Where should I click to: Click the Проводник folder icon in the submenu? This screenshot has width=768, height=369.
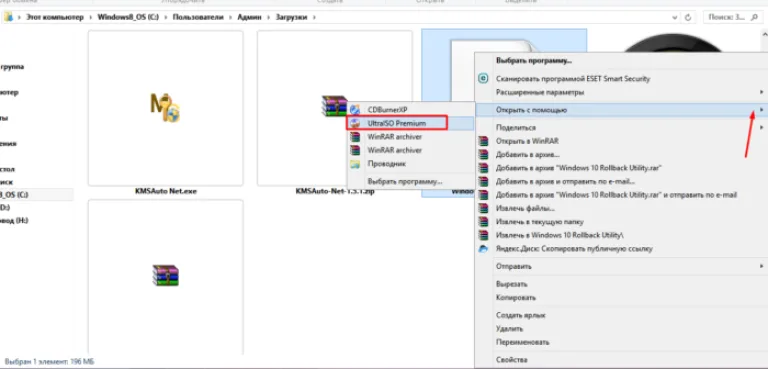355,164
